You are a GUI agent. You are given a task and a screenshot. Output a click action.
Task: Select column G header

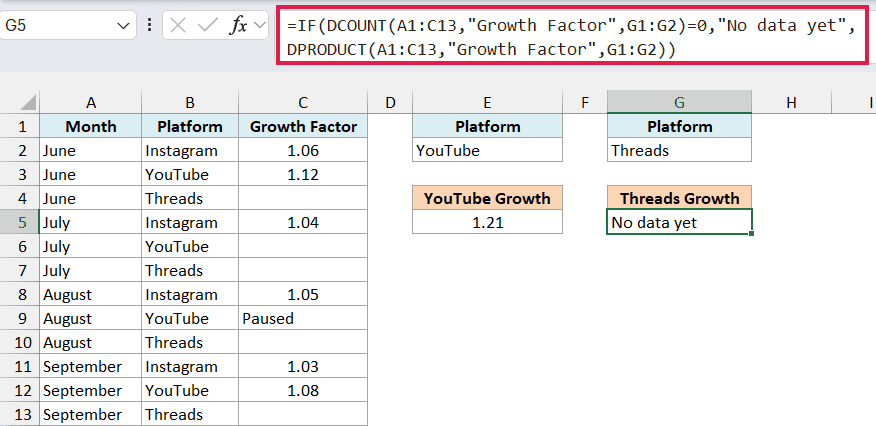(679, 102)
